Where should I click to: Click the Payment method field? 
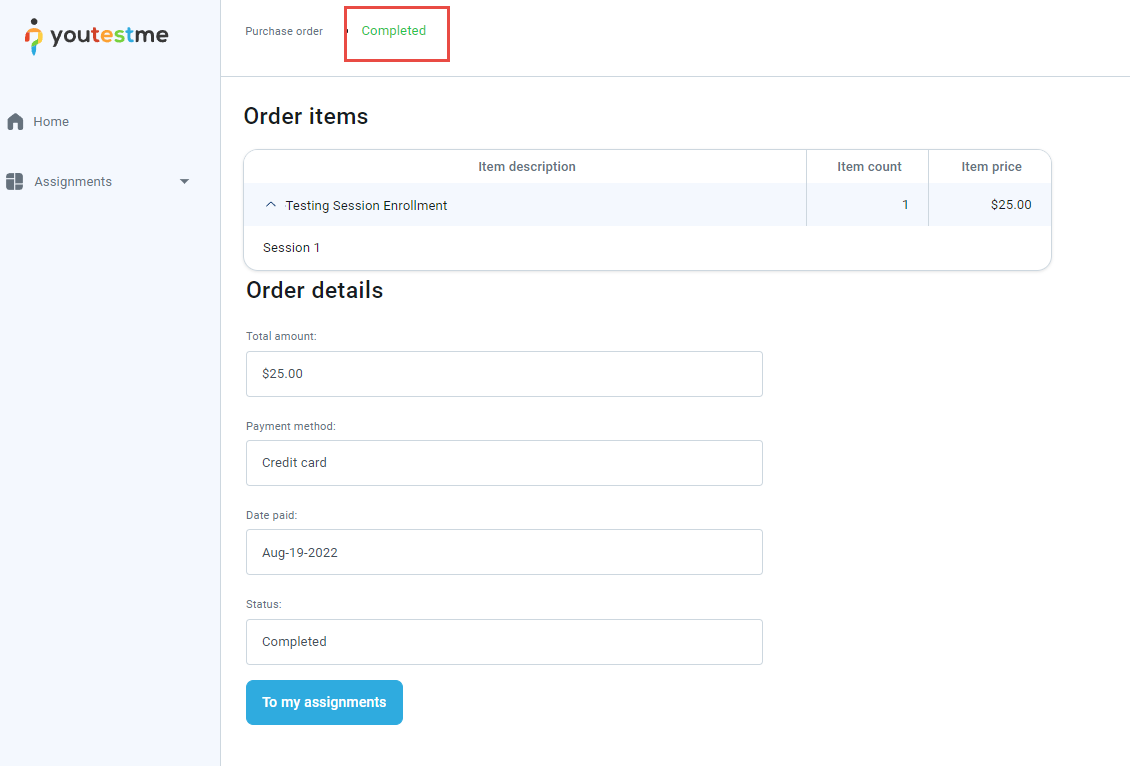pos(504,463)
